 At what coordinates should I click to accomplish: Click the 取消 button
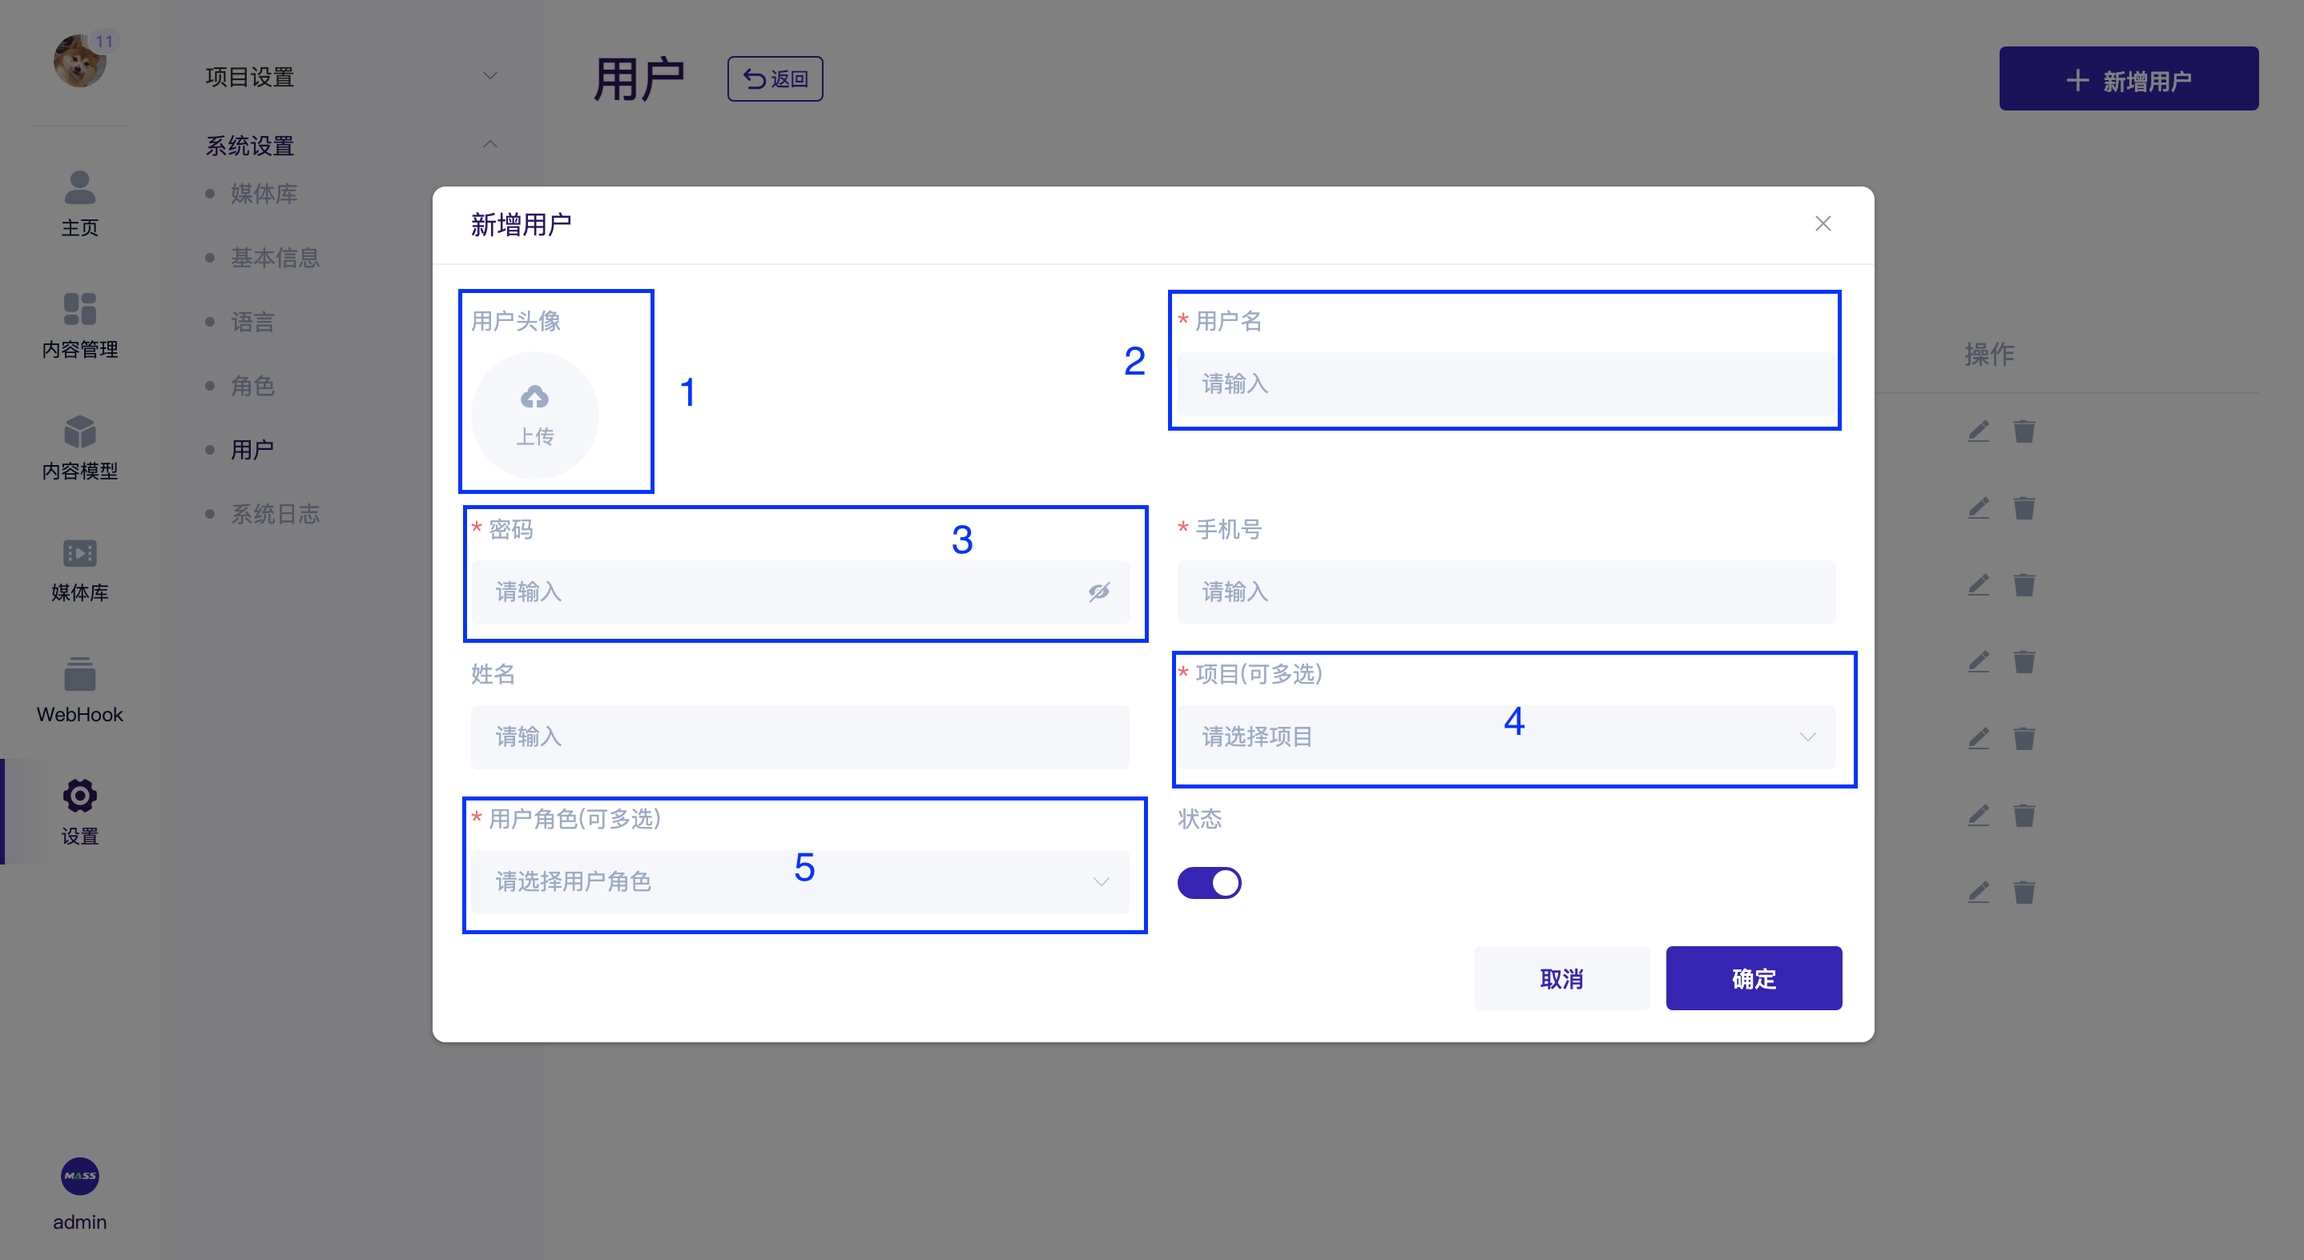point(1561,978)
